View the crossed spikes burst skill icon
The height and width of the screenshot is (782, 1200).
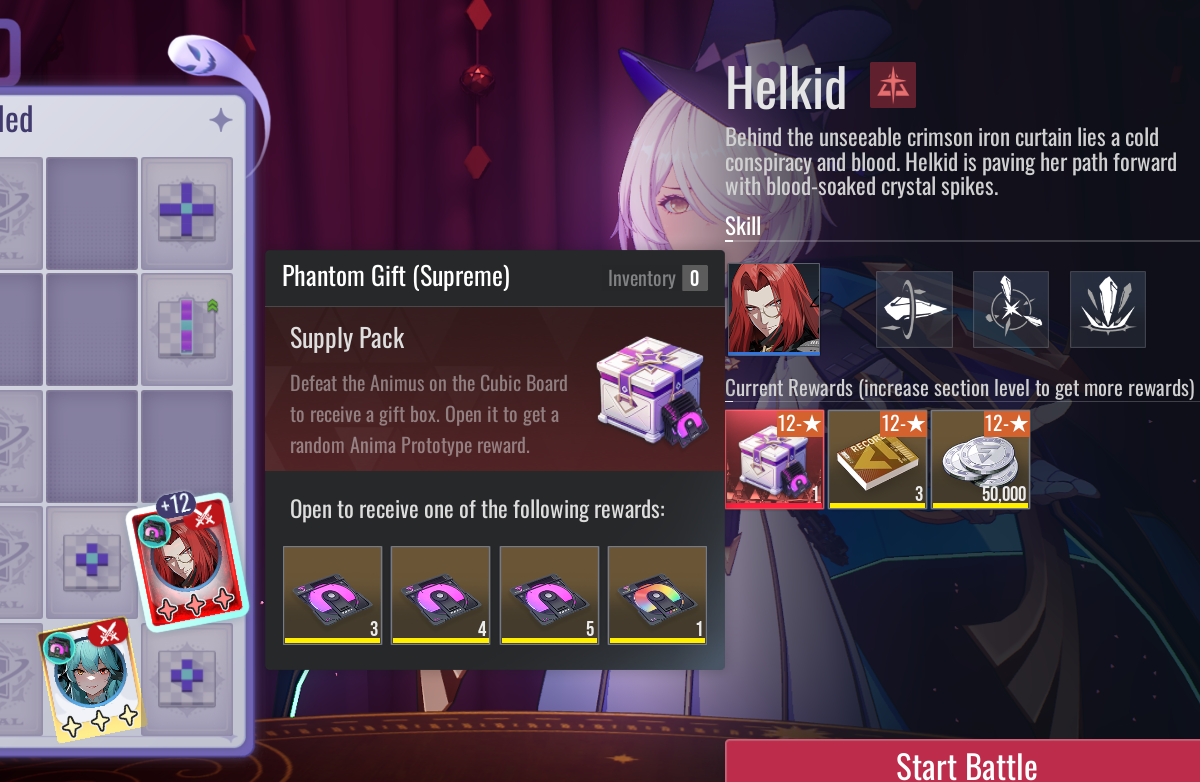1011,309
